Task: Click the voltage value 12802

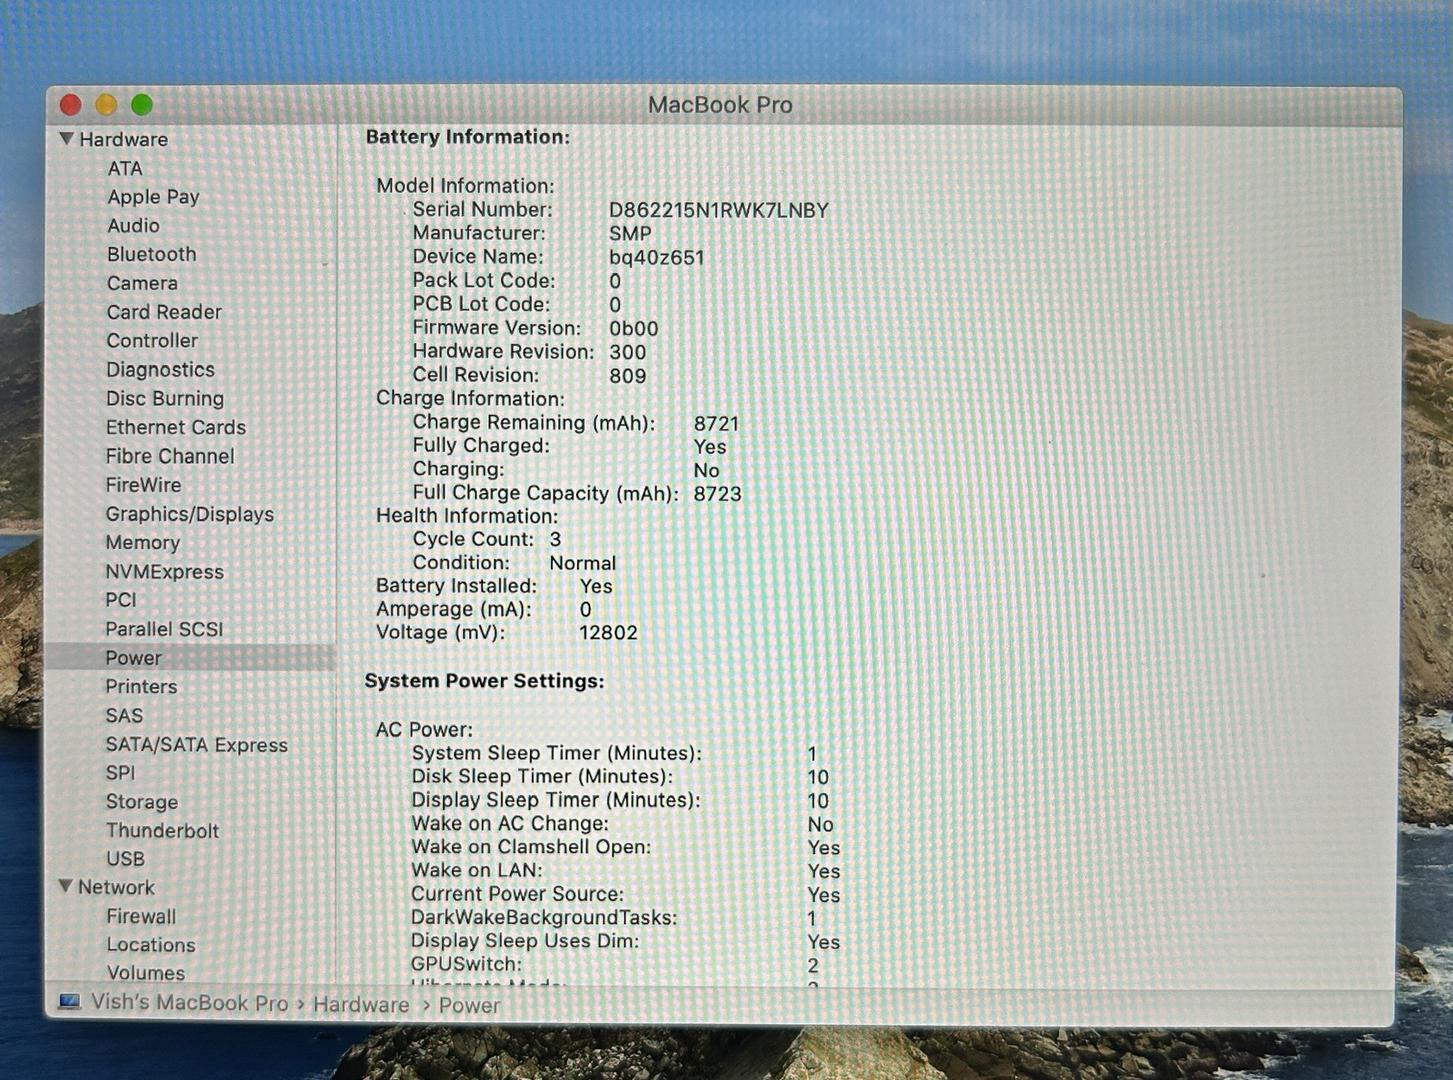Action: (608, 633)
